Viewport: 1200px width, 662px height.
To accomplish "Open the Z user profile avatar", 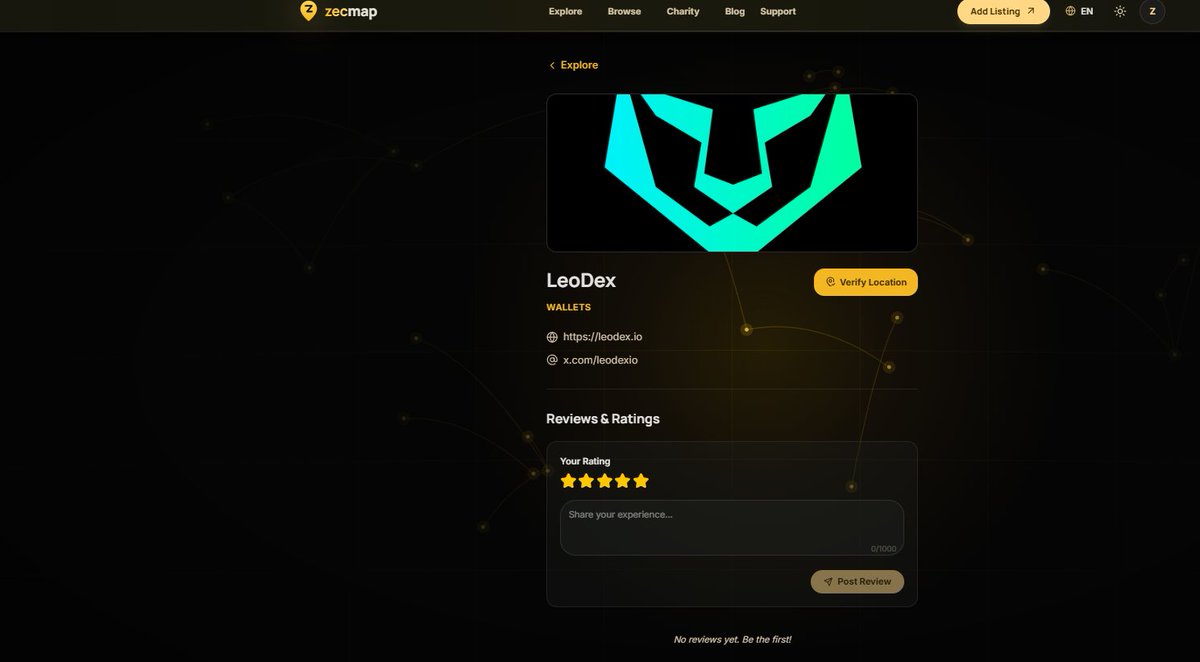I will 1152,11.
